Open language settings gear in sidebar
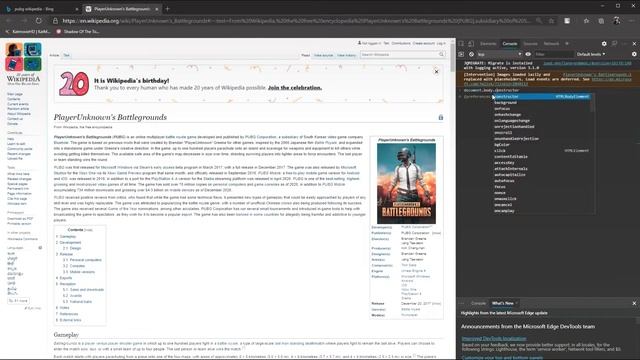This screenshot has height=360, width=640. (40, 248)
